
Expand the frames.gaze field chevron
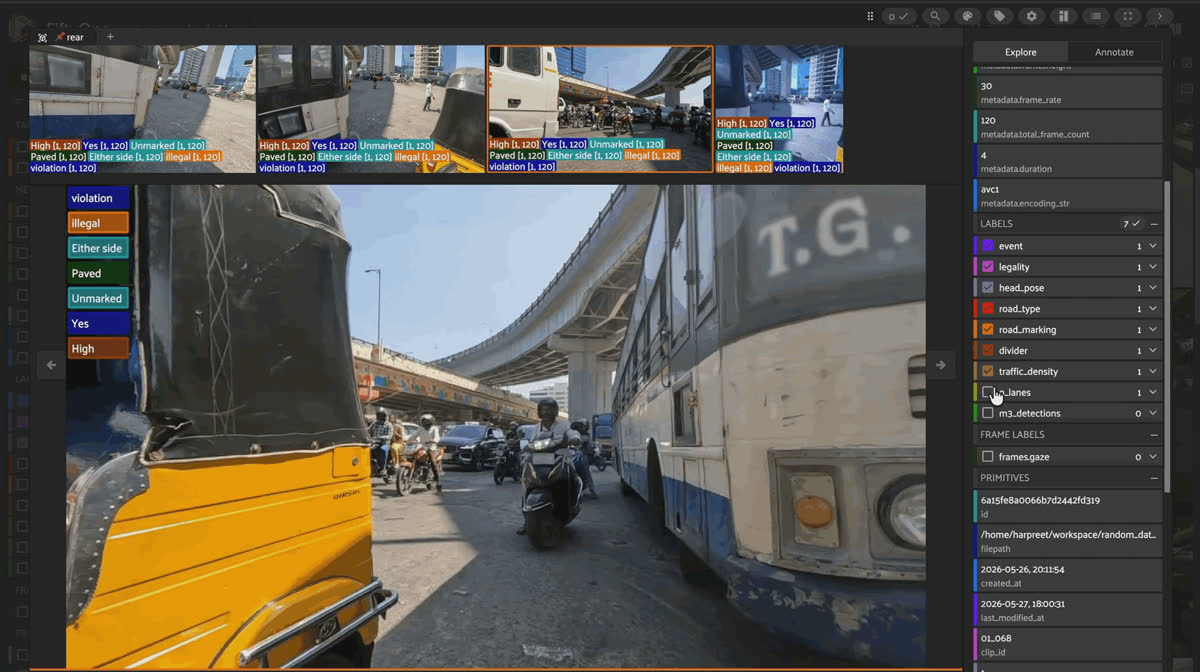coord(1153,457)
